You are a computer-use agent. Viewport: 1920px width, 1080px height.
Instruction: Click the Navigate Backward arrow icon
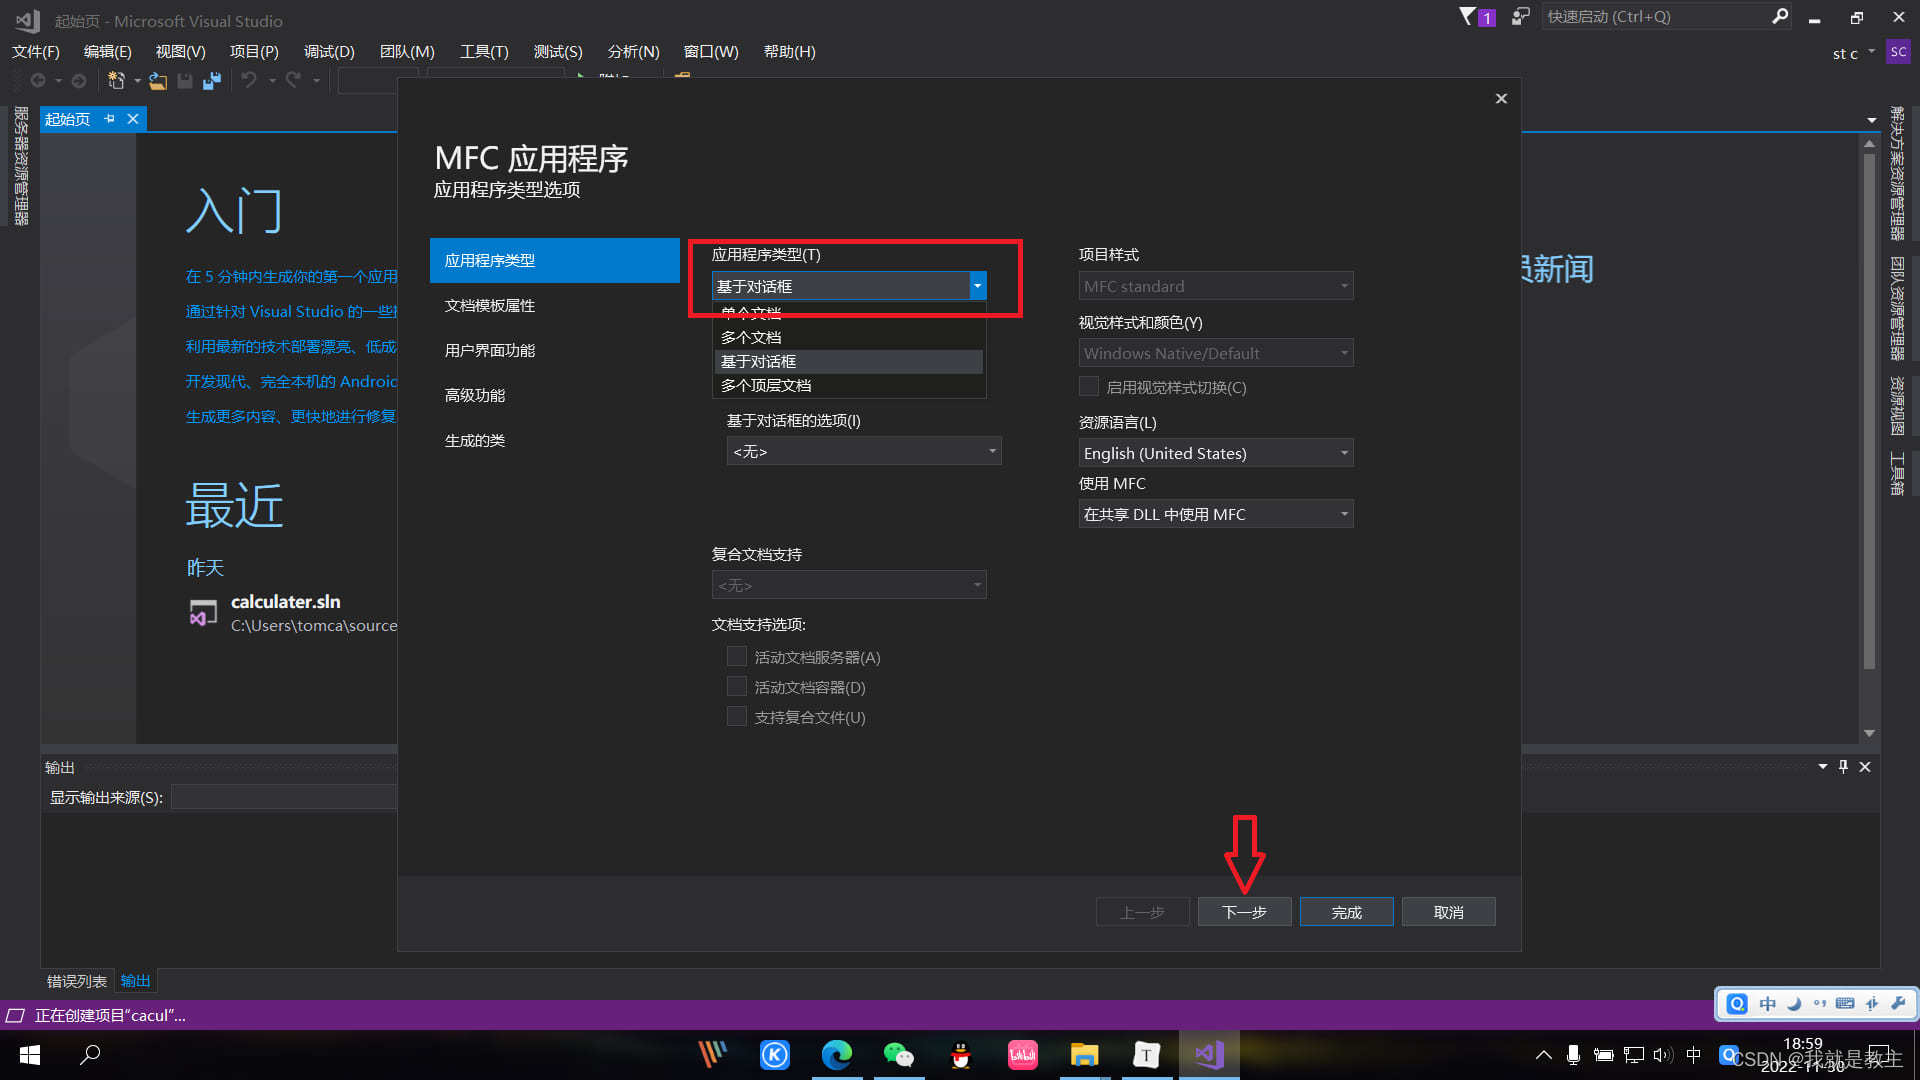[x=38, y=81]
